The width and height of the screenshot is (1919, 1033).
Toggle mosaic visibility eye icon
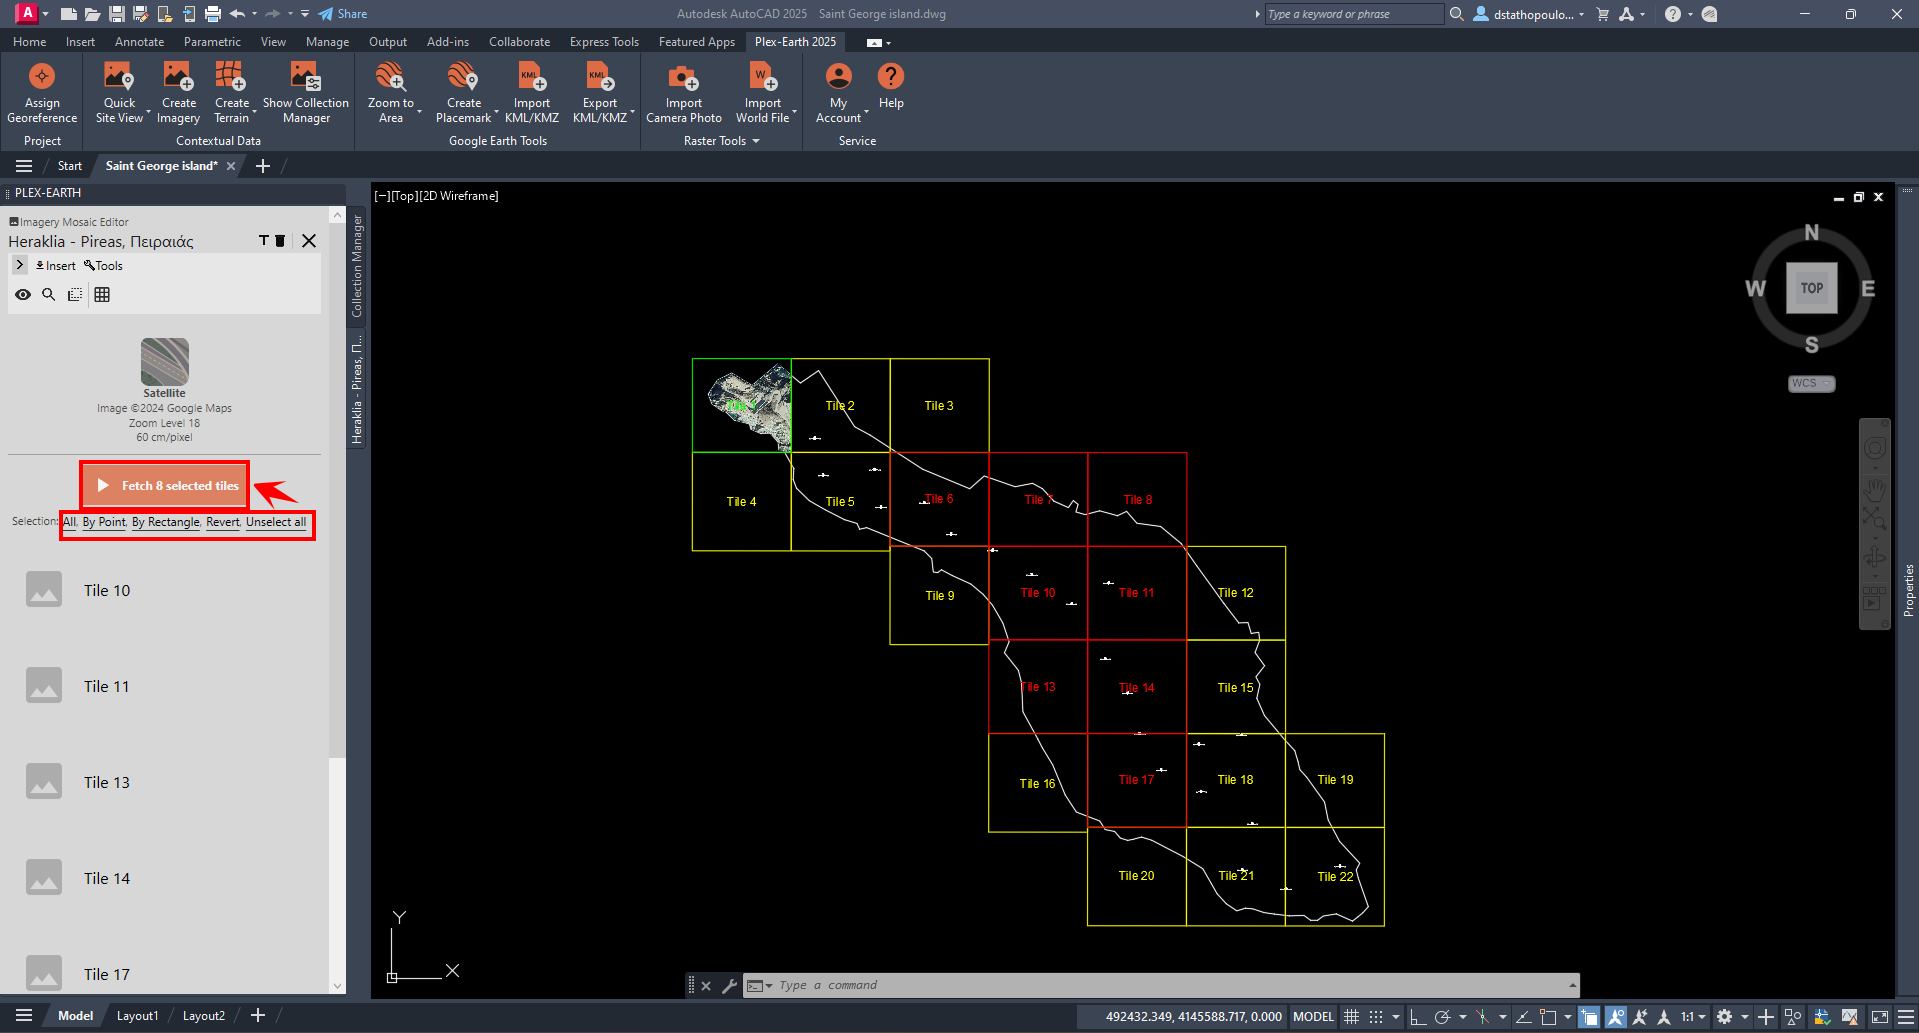(x=22, y=294)
